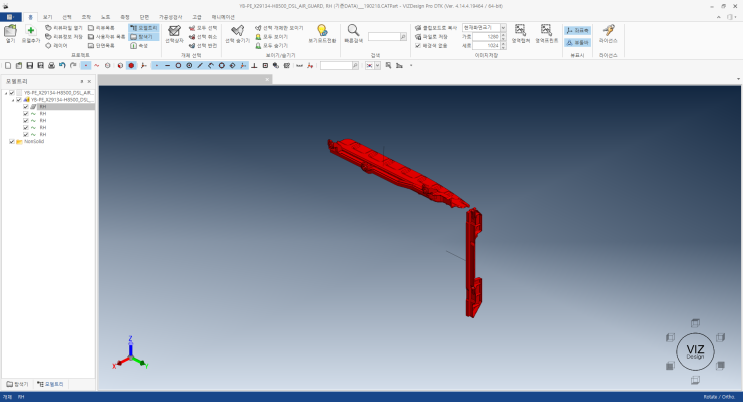Toggle the 탐색기 panel button in ribbon
This screenshot has width=743, height=402.
(x=142, y=37)
